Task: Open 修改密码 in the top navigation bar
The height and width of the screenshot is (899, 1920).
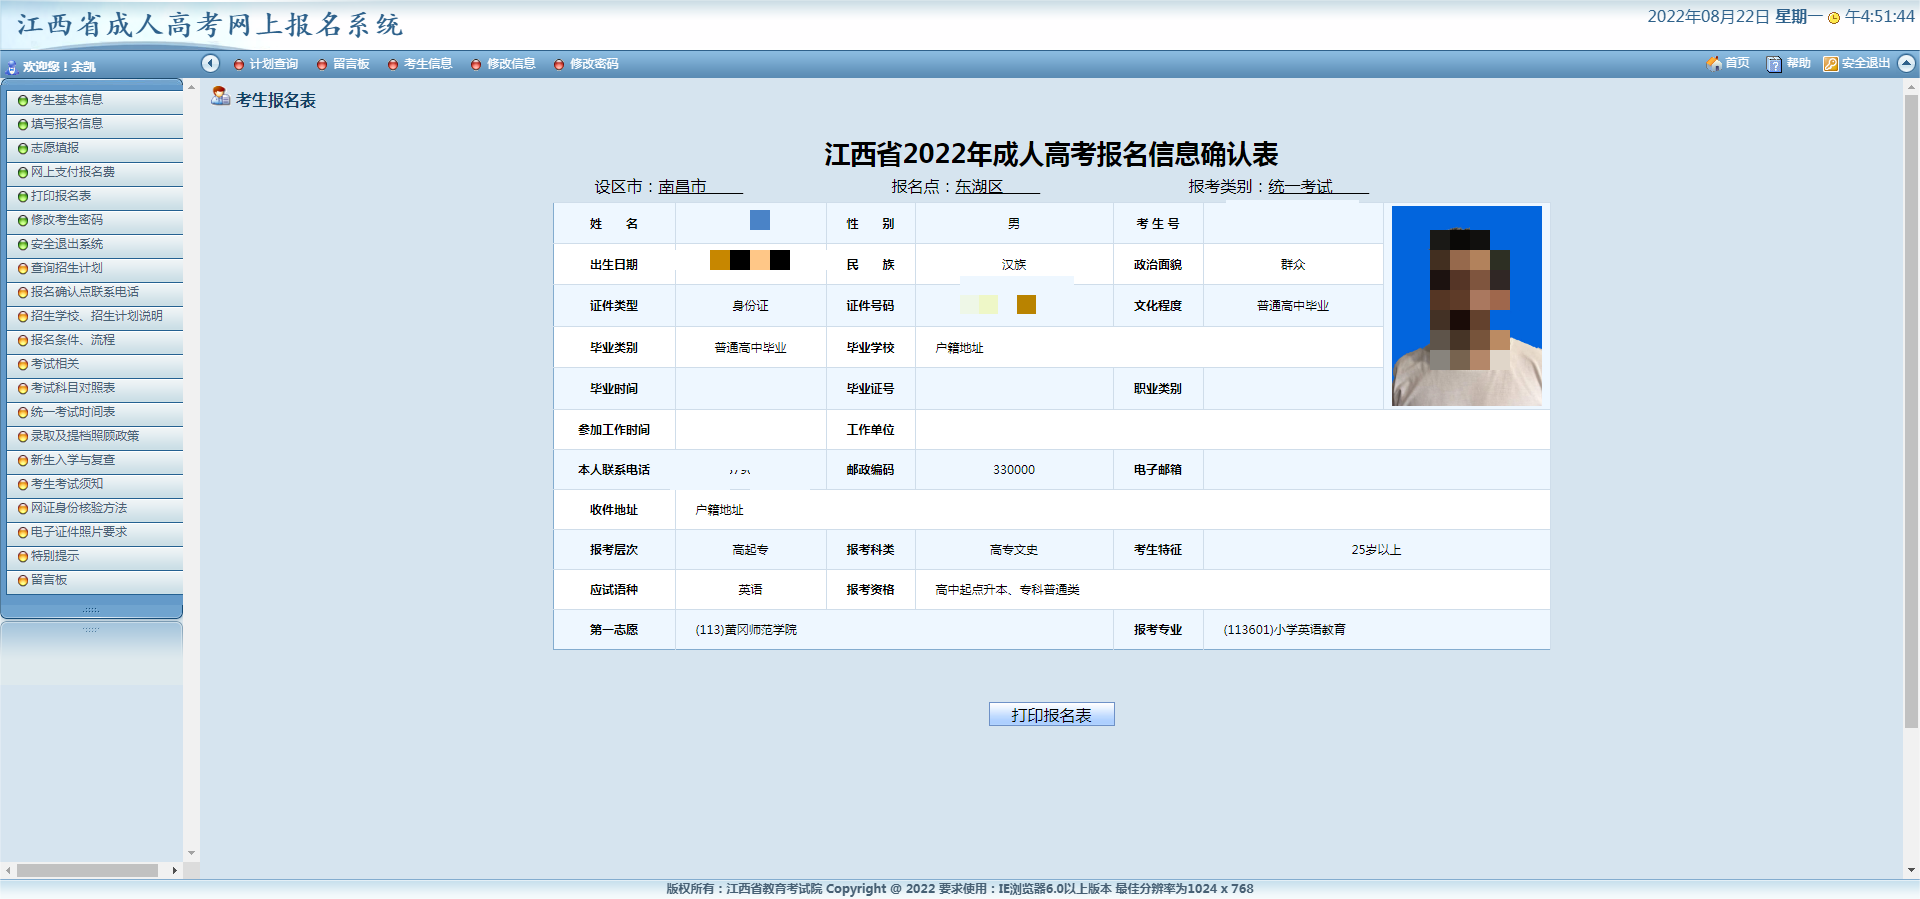Action: pyautogui.click(x=594, y=64)
